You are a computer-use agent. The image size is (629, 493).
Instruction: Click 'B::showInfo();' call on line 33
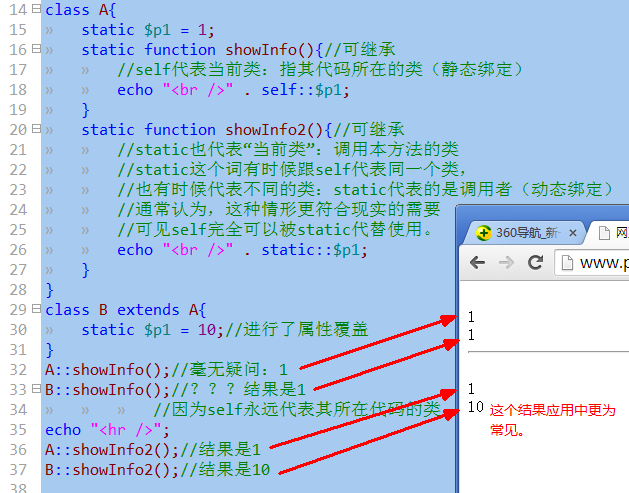[x=108, y=390]
